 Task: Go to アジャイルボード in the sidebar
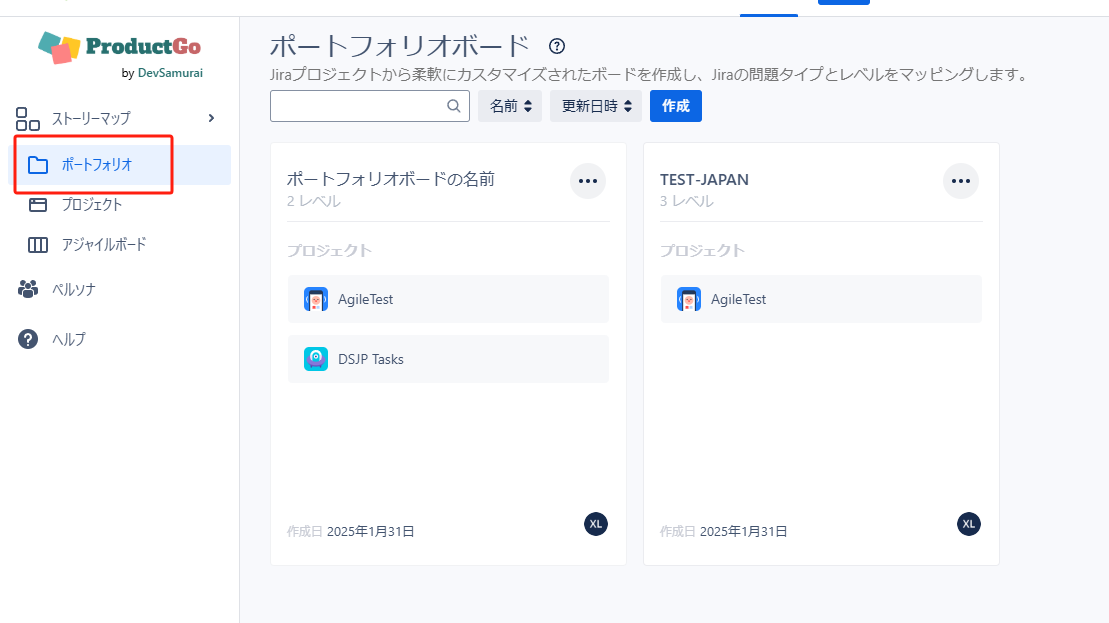[103, 245]
